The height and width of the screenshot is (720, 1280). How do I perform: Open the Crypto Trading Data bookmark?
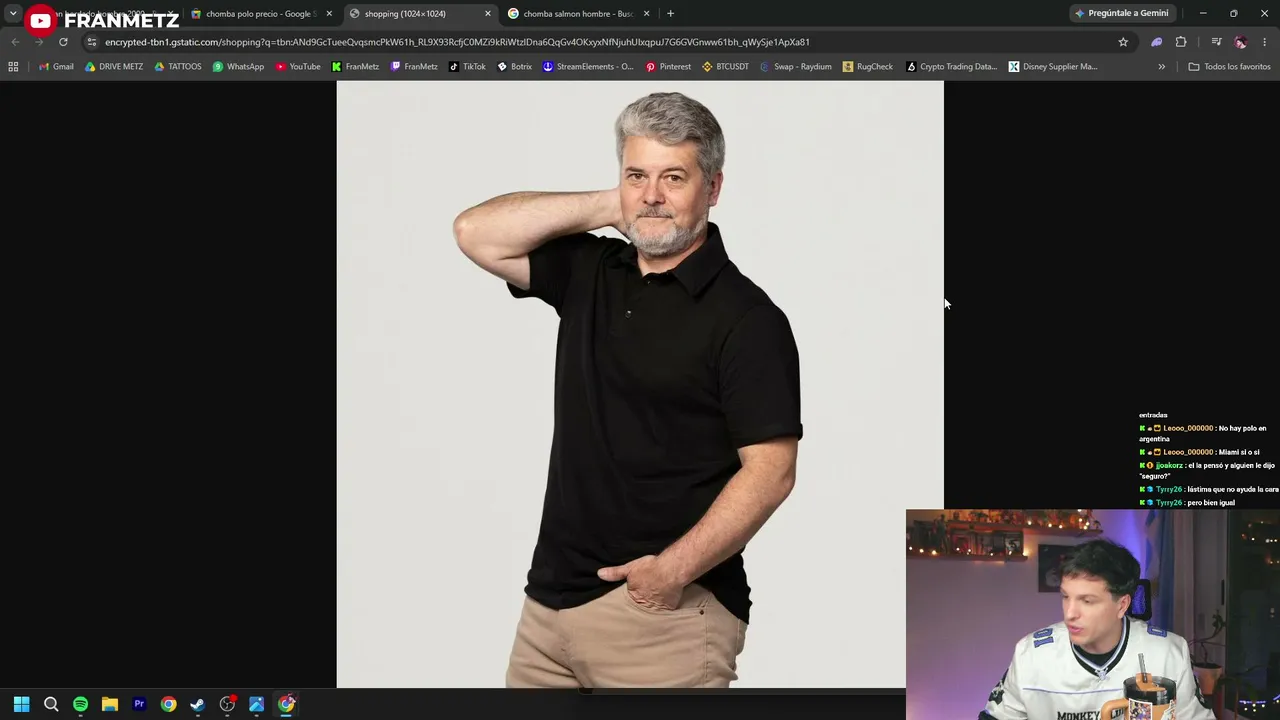tap(951, 67)
